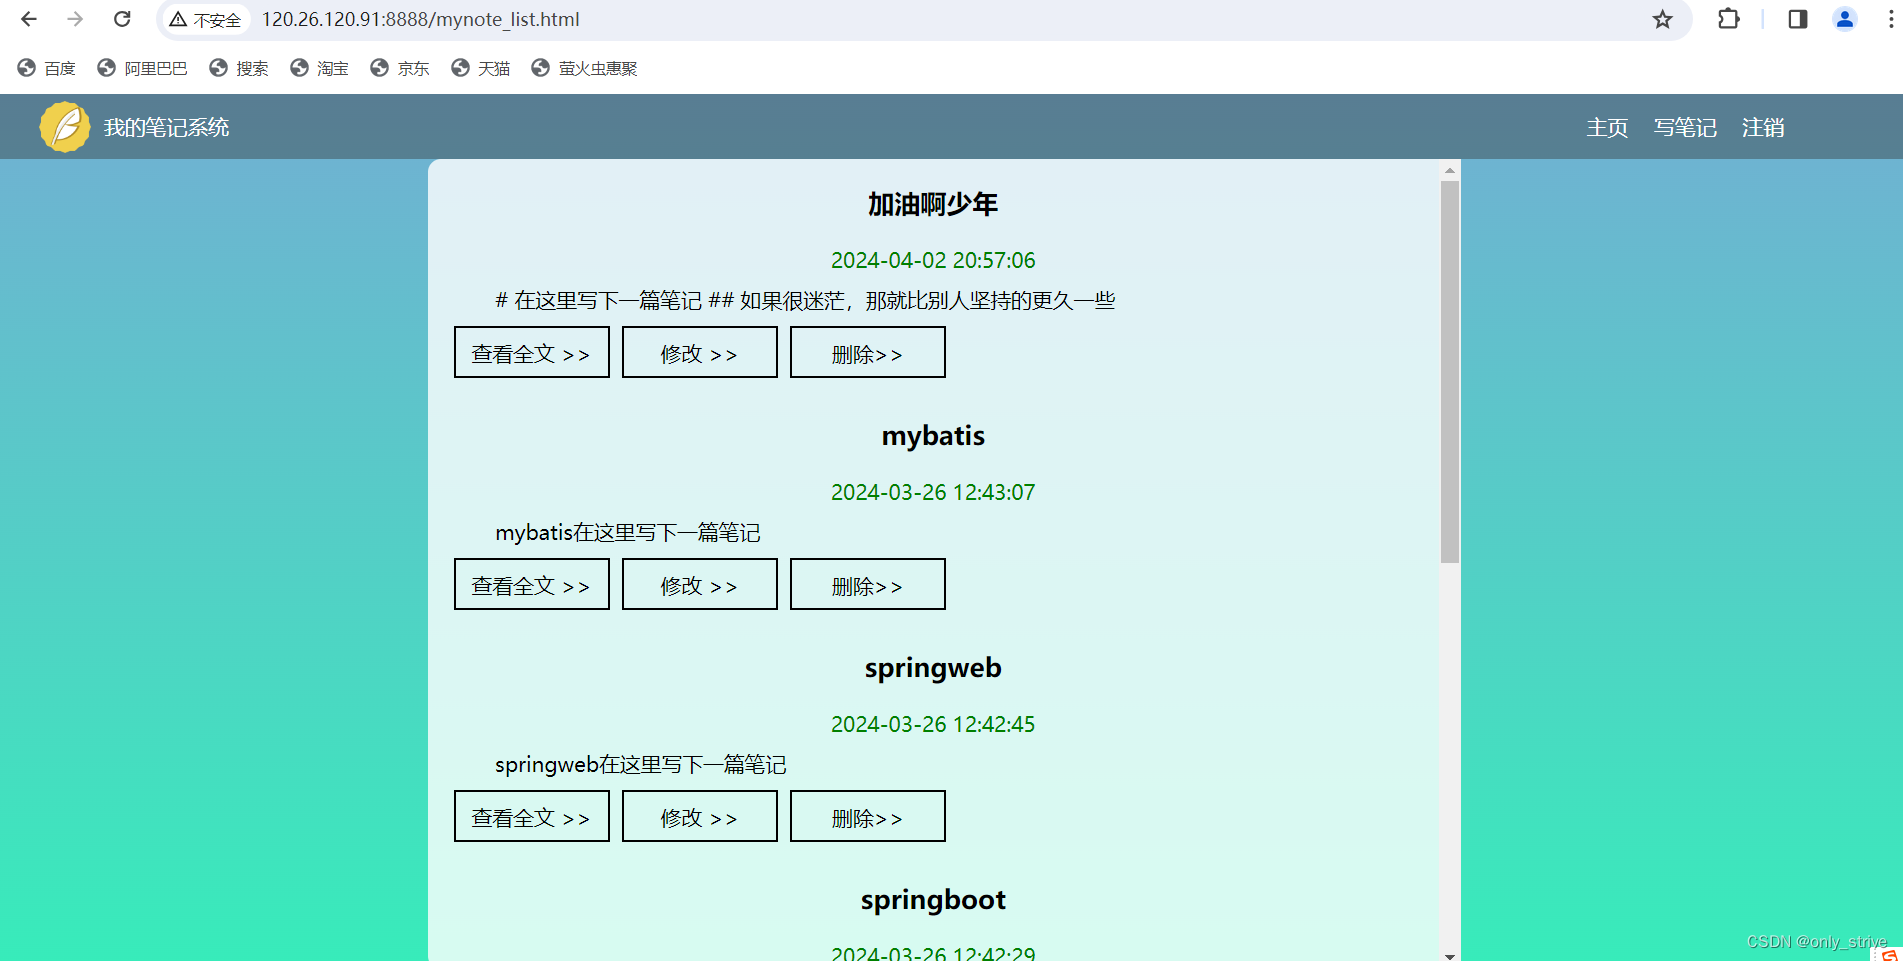Click the date 2024-04-02 20:57:06

click(x=933, y=260)
